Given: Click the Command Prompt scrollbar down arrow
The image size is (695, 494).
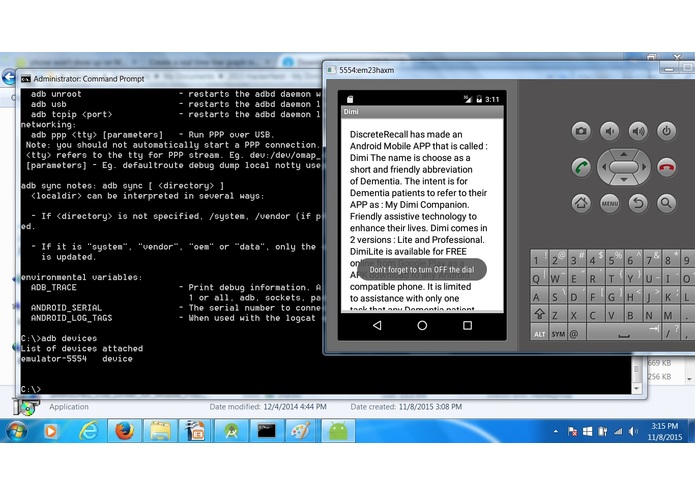Looking at the screenshot, I should tap(636, 389).
